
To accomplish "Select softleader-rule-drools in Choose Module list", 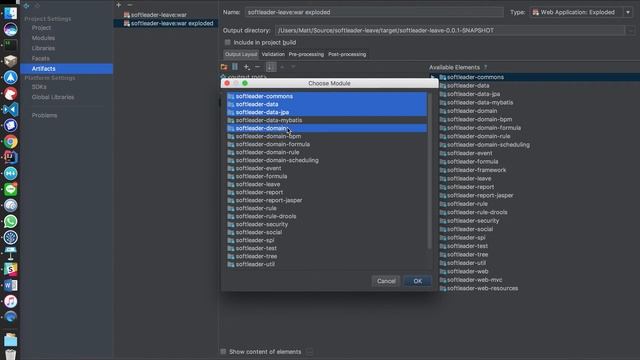I will [x=327, y=216].
